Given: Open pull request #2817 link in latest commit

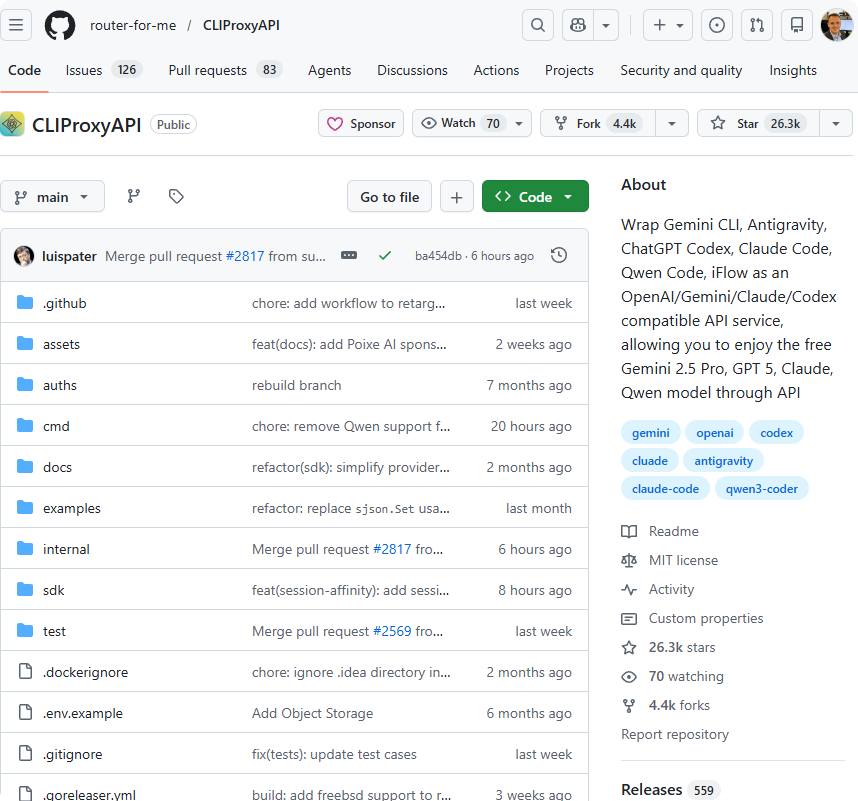Looking at the screenshot, I should 245,256.
